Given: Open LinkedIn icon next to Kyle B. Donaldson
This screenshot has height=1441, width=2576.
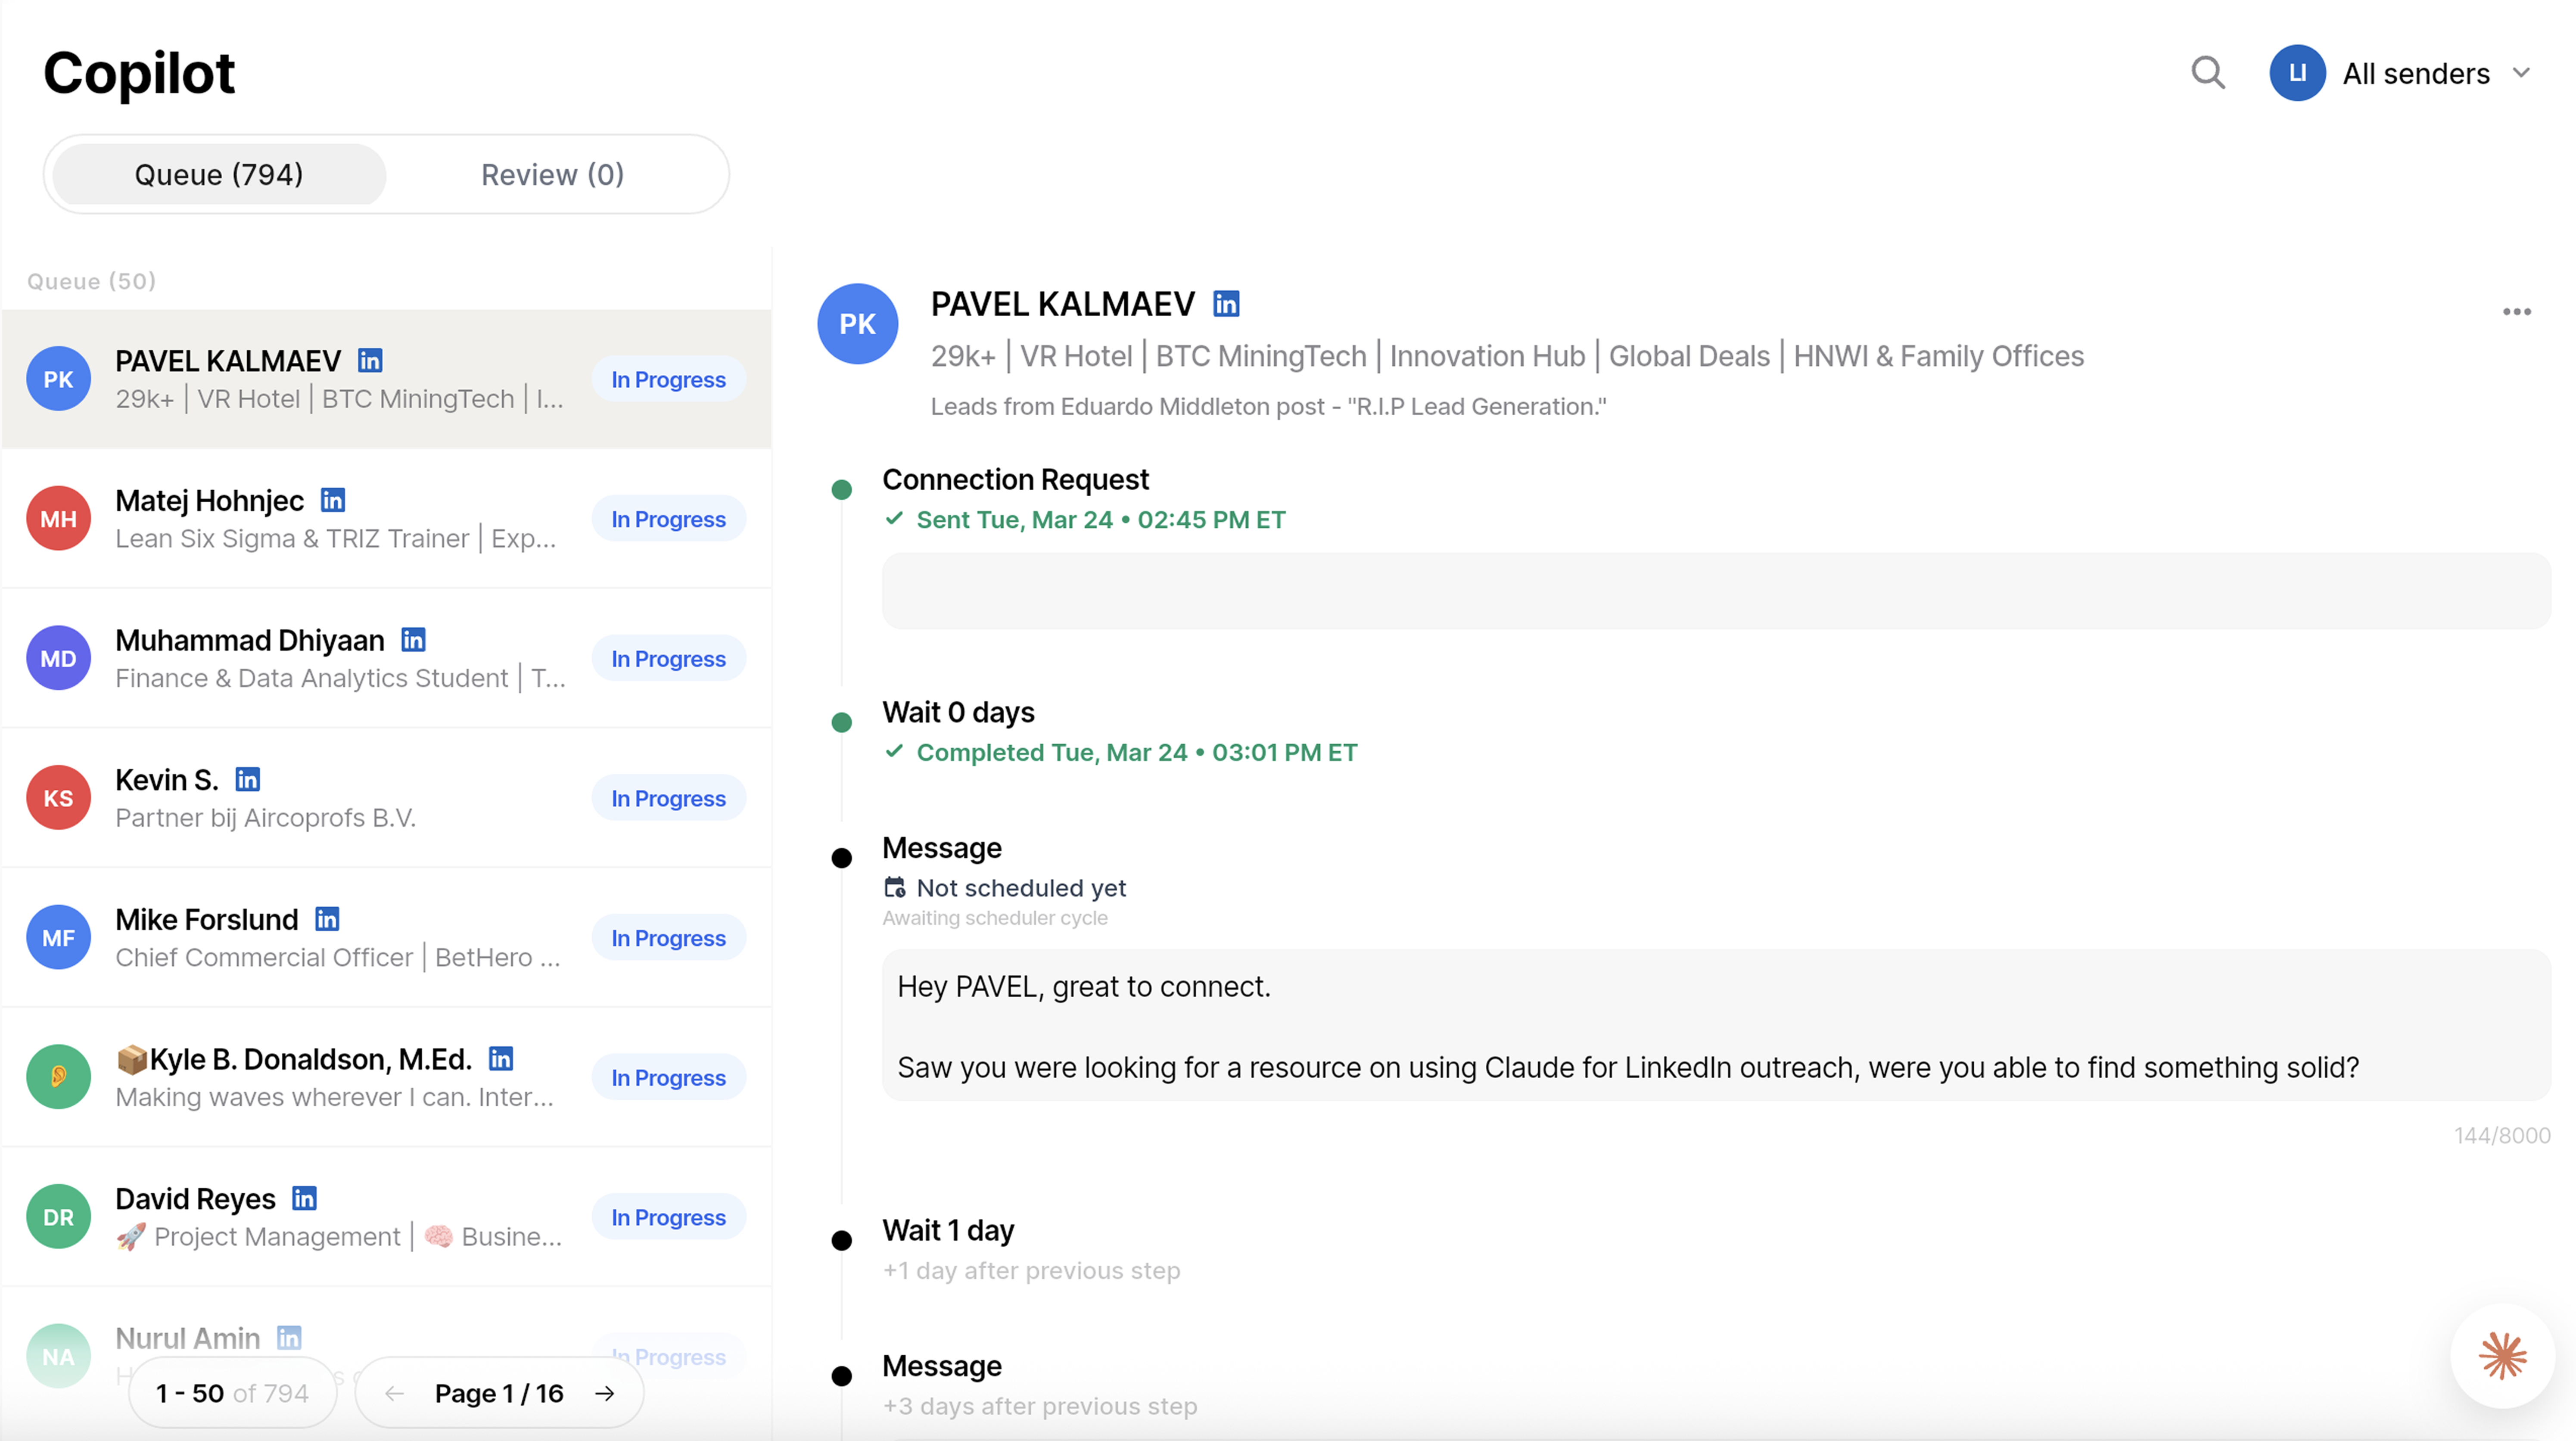Looking at the screenshot, I should tap(501, 1058).
